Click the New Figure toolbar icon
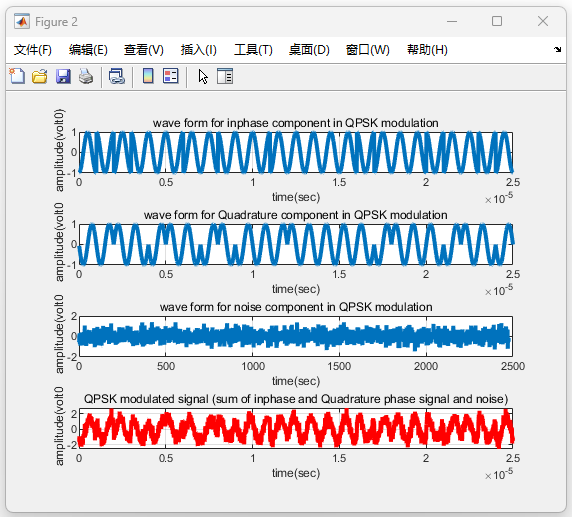The image size is (572, 517). point(17,77)
